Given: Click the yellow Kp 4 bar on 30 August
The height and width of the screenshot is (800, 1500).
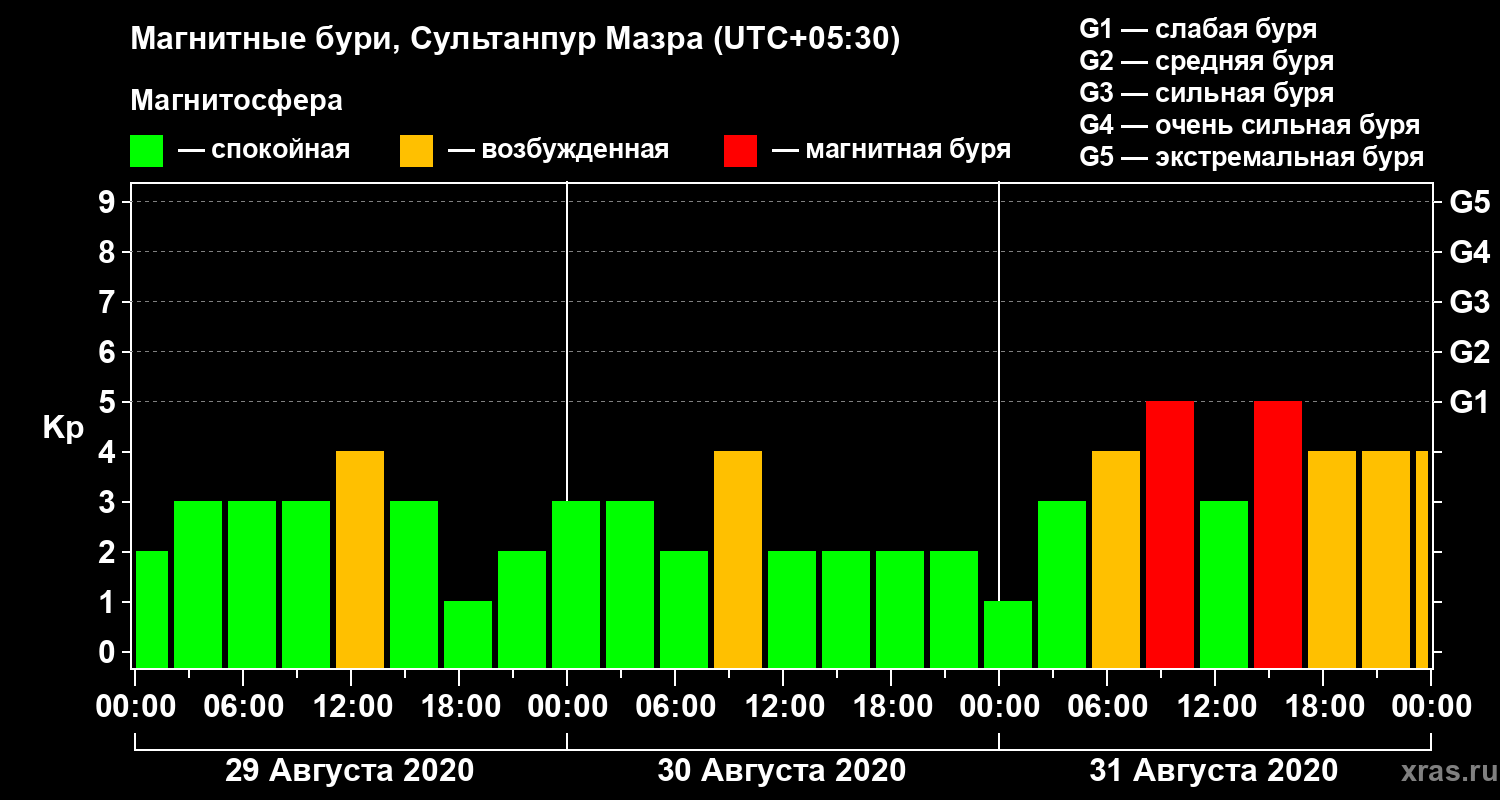Looking at the screenshot, I should pyautogui.click(x=738, y=560).
